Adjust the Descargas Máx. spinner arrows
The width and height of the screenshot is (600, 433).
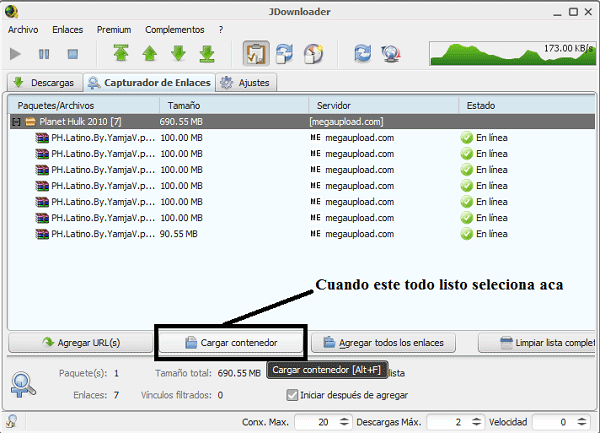coord(476,422)
